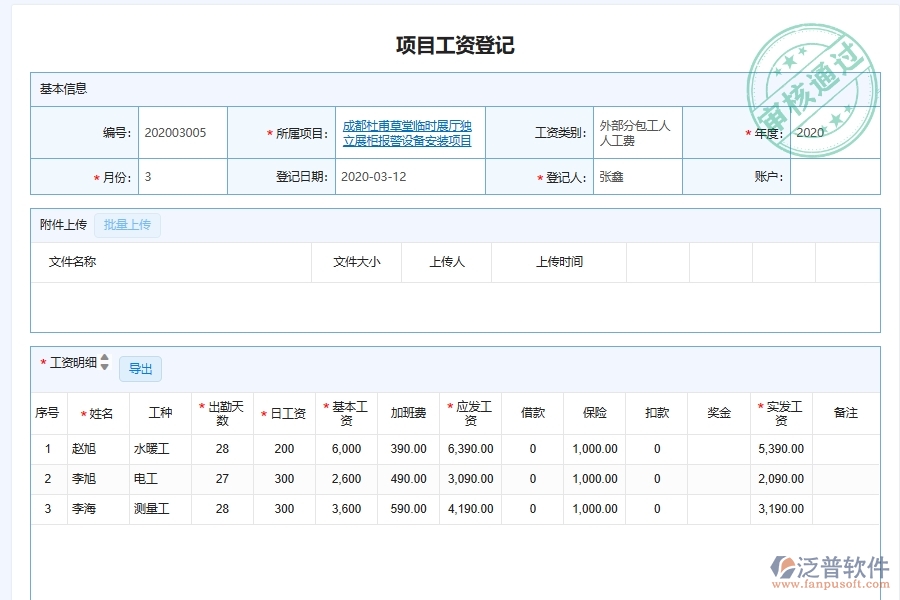This screenshot has height=600, width=900.
Task: Click the red asterisk beside 年度
Action: tap(747, 132)
